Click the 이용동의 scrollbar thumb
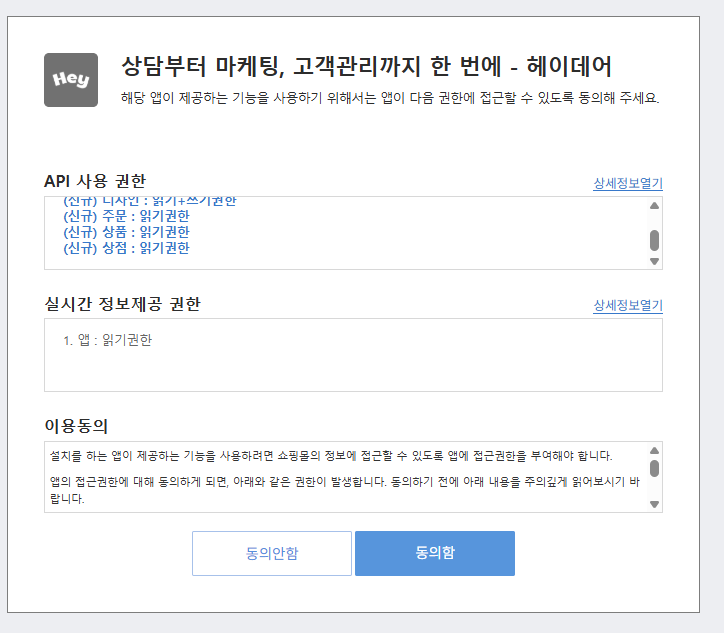724x633 pixels. [x=654, y=468]
